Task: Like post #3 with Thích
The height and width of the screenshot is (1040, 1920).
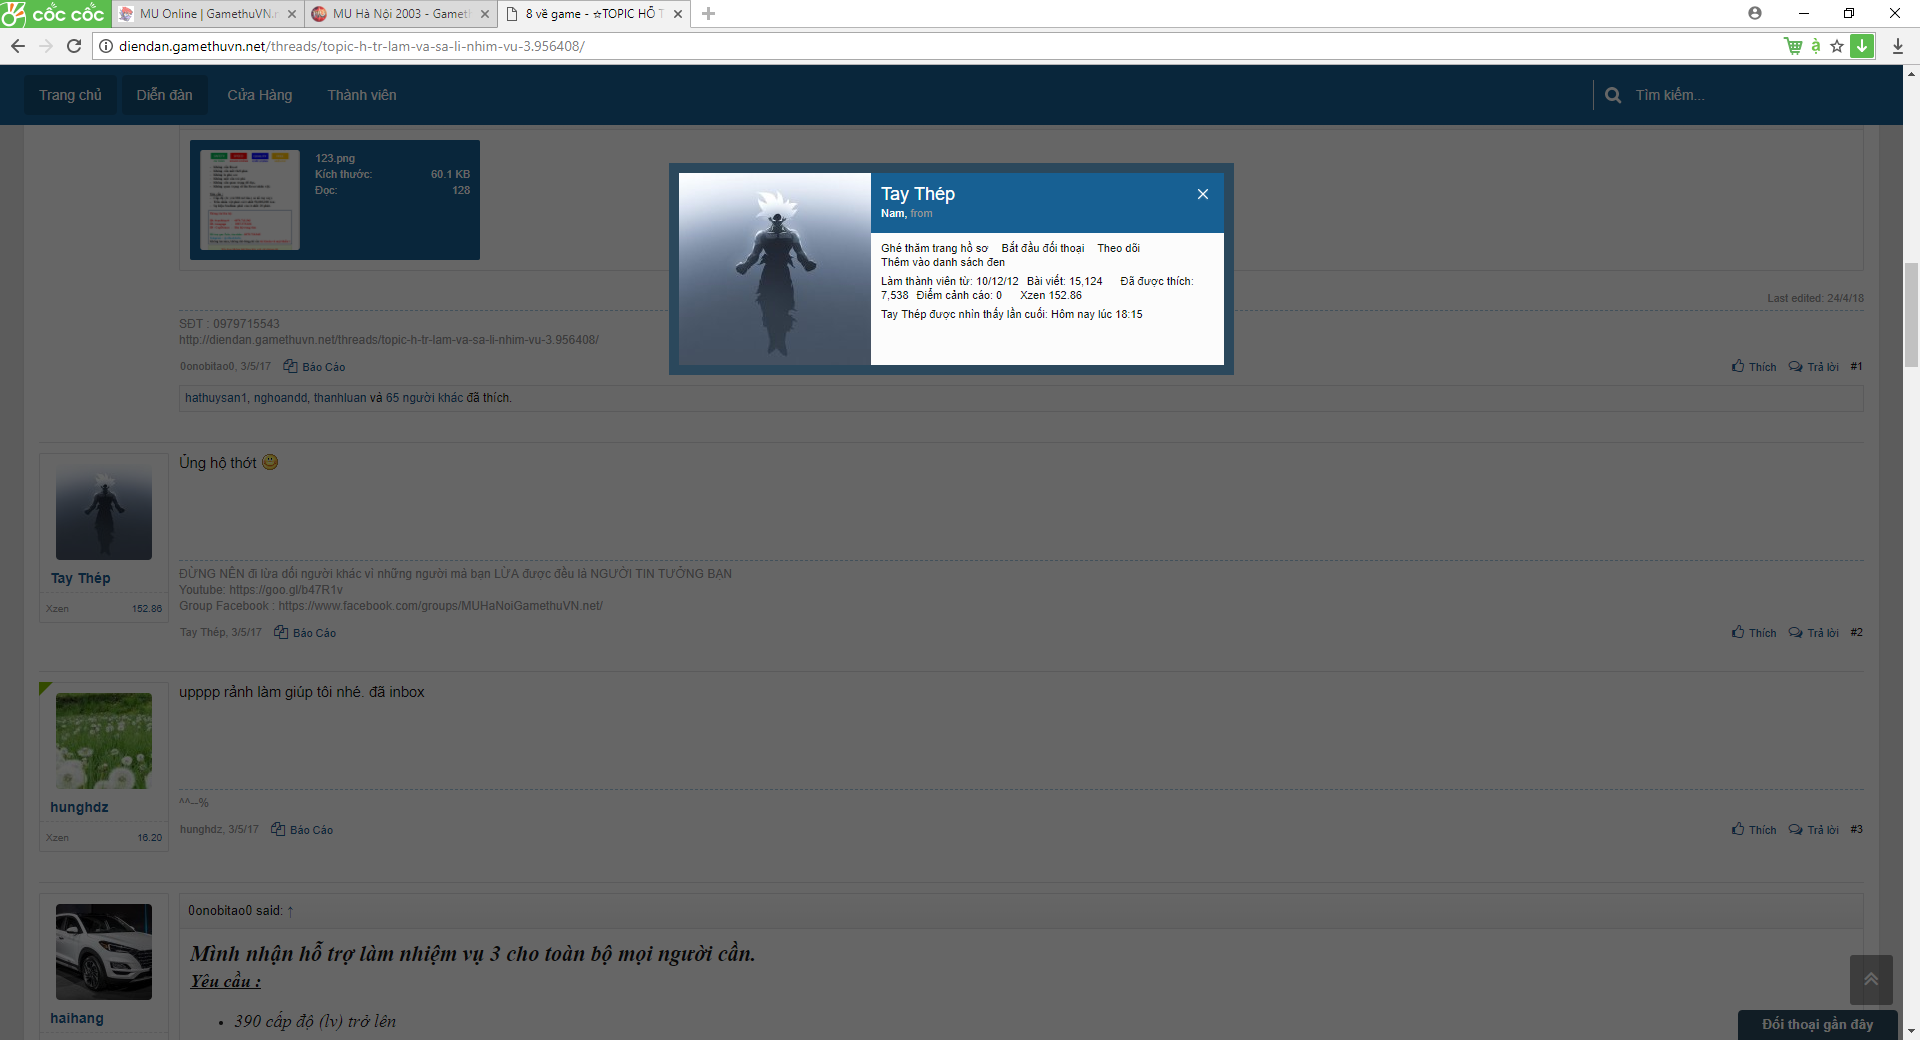Action: coord(1754,830)
